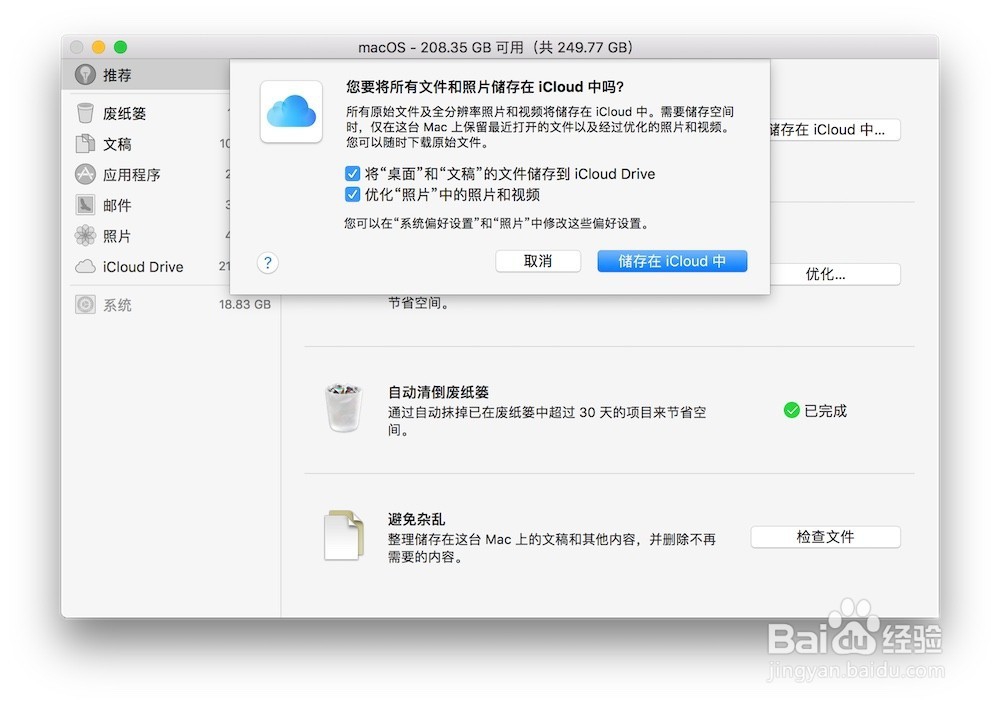Click the full trash icon by 自动清倒废纸篓
The image size is (1000, 705).
point(343,408)
